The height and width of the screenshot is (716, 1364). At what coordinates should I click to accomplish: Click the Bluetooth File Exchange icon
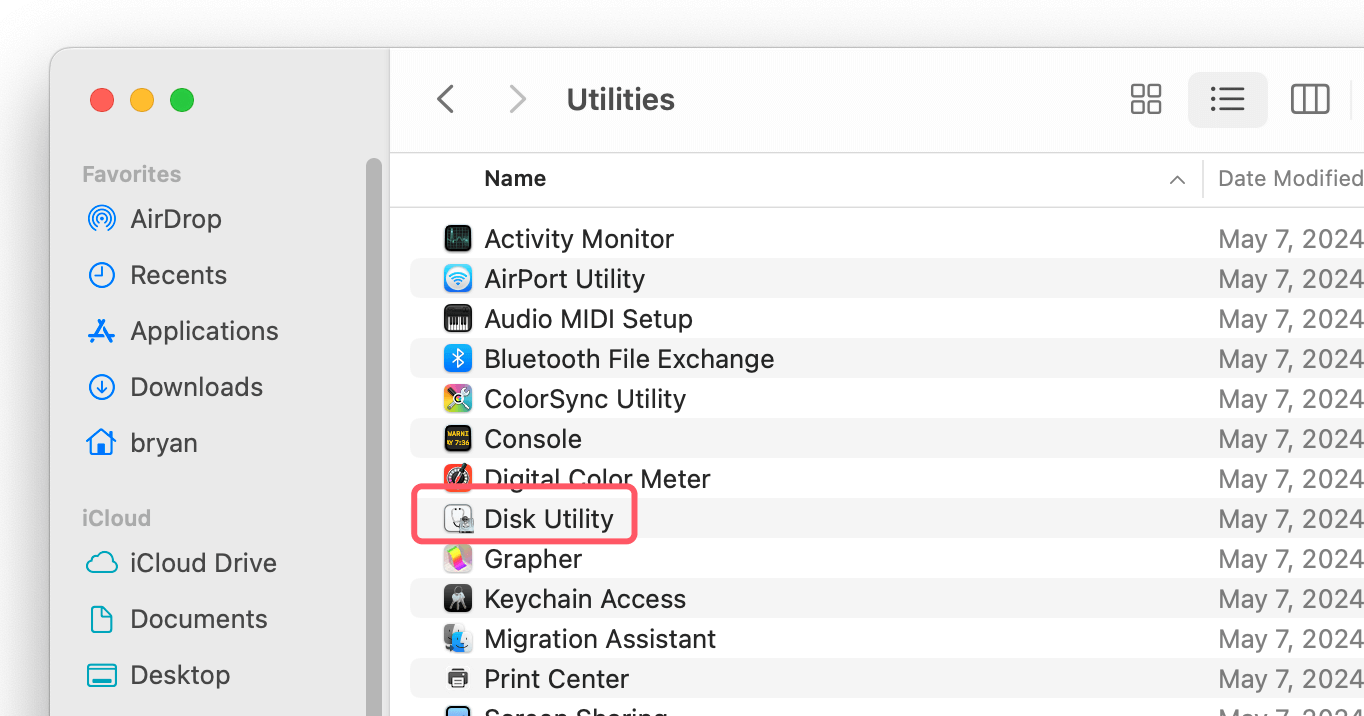[457, 358]
